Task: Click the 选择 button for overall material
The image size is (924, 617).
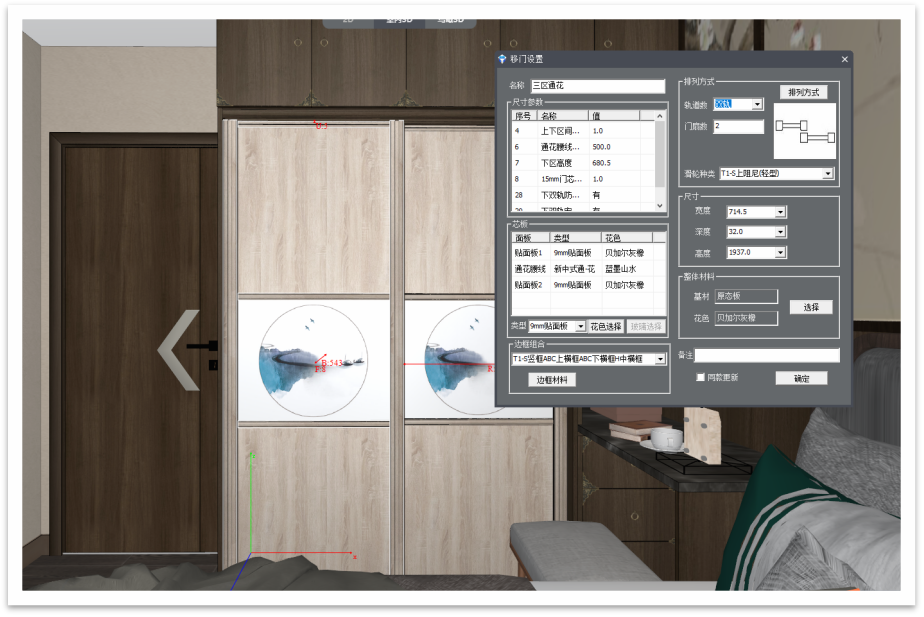Action: pos(811,307)
